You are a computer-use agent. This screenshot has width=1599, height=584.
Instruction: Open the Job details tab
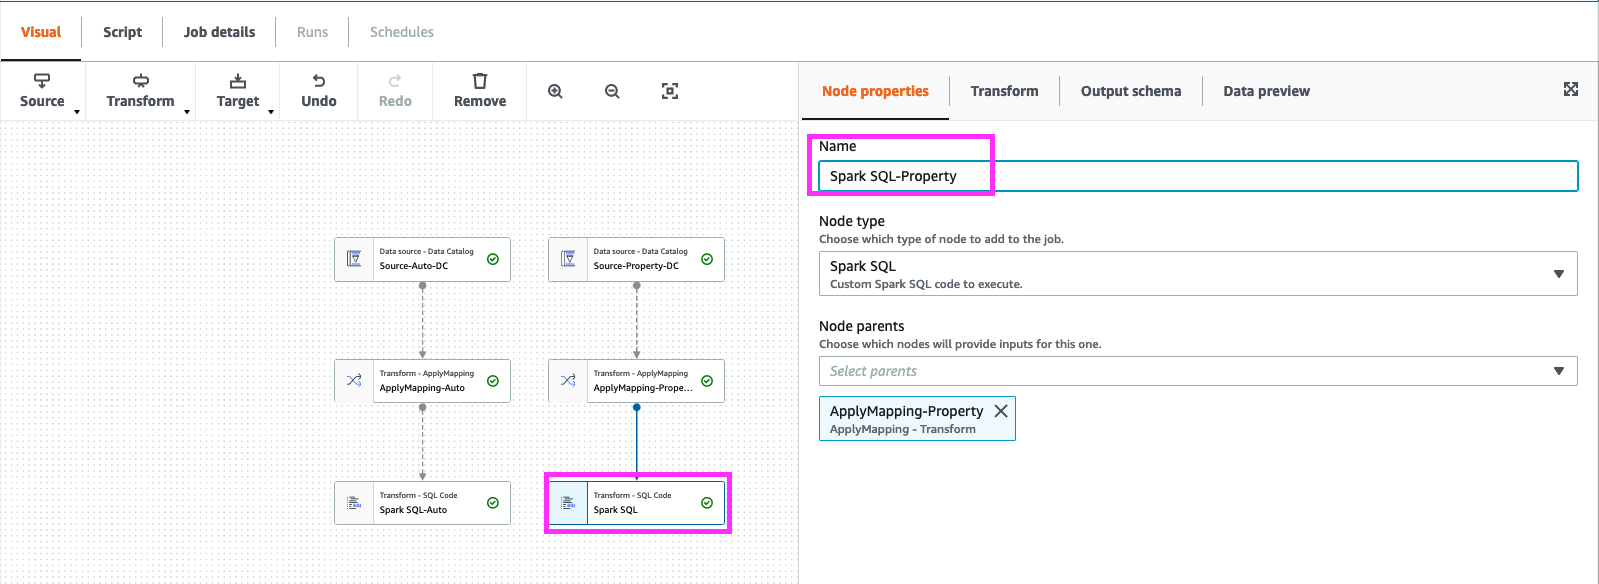[219, 32]
